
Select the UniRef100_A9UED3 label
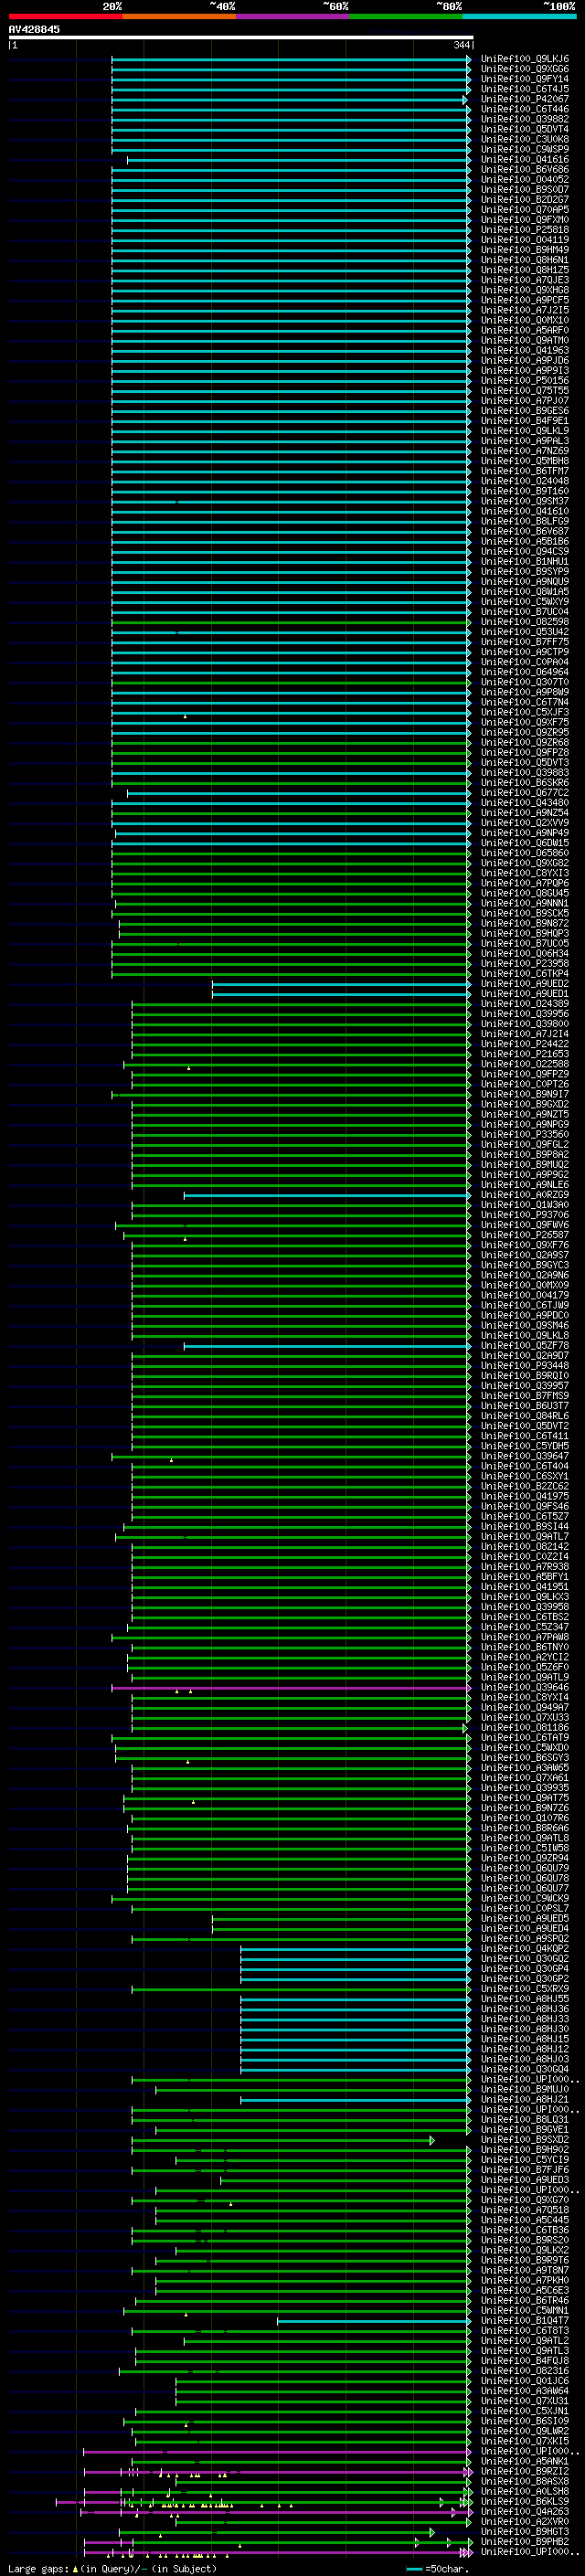click(524, 2180)
